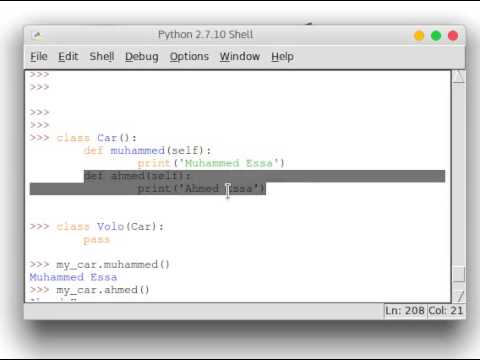This screenshot has width=480, height=360.
Task: Click the 'class Car():' line
Action: click(x=96, y=138)
